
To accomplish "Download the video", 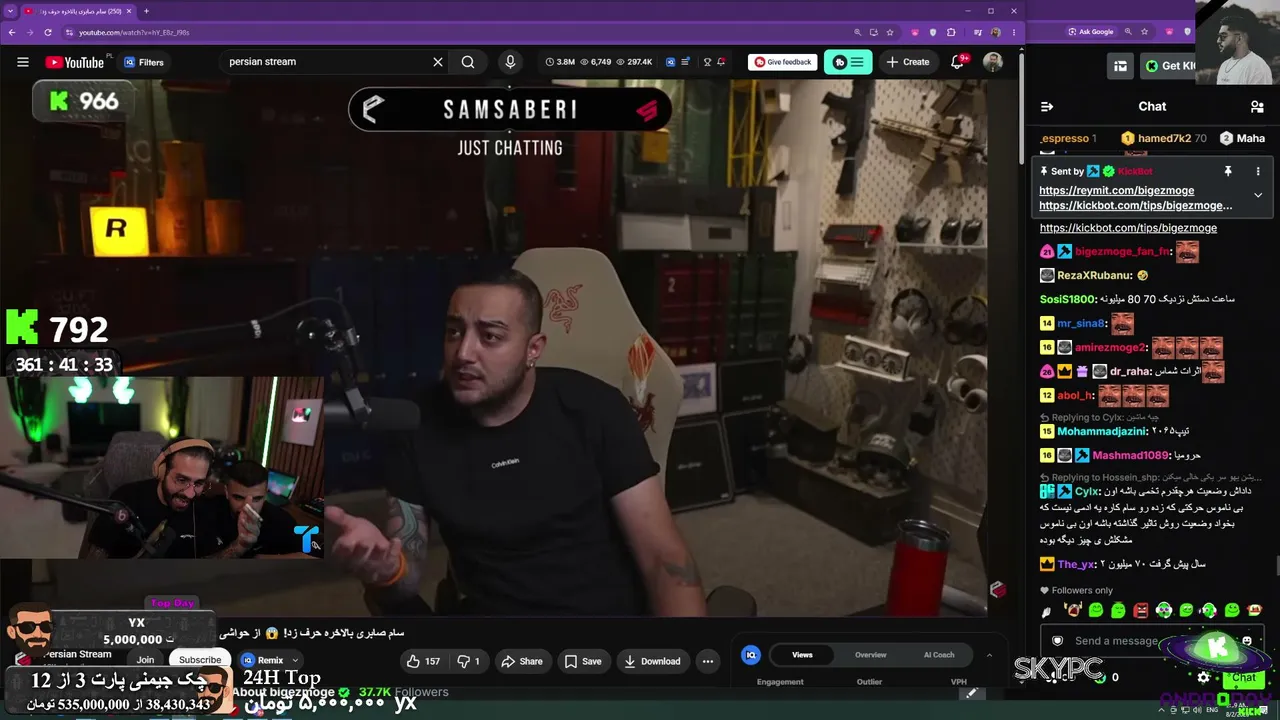I will tap(652, 661).
